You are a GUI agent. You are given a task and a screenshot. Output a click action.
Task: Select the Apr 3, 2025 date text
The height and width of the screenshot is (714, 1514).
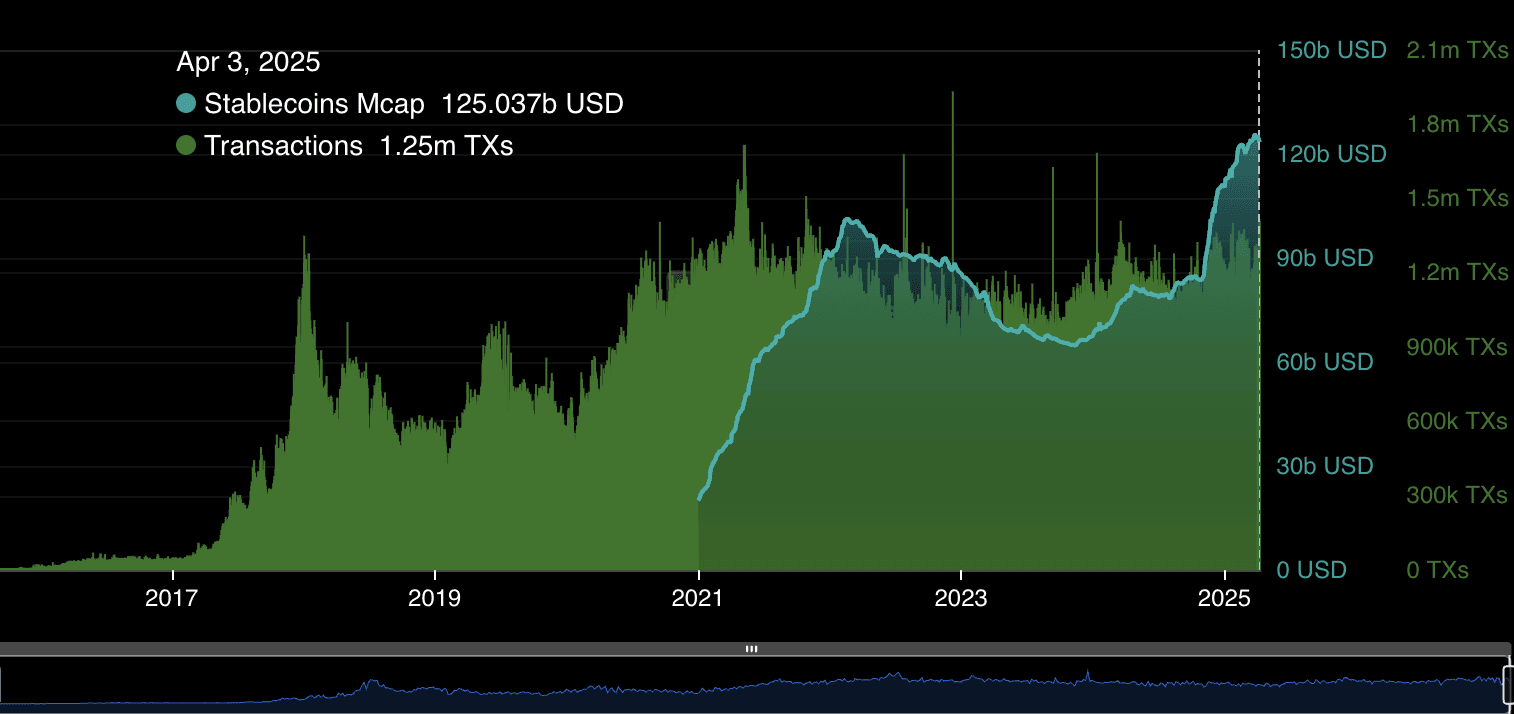point(249,62)
